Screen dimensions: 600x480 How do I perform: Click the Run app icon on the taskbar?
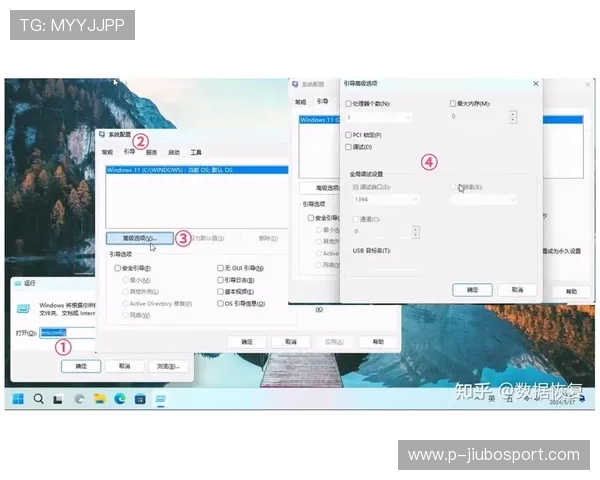point(160,398)
